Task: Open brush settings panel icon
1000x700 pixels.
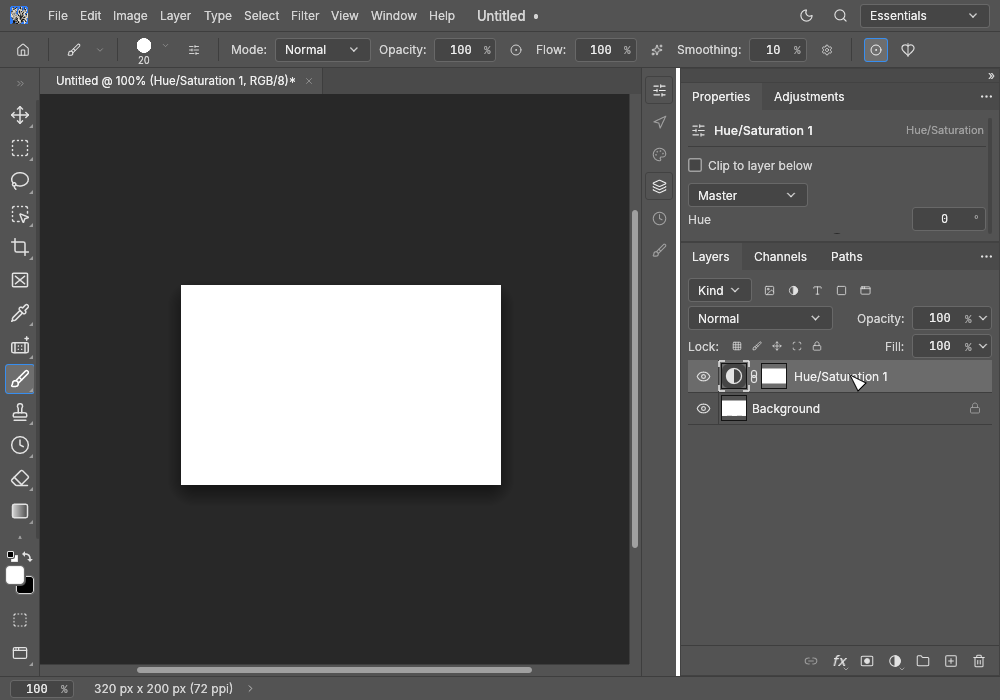Action: point(194,50)
